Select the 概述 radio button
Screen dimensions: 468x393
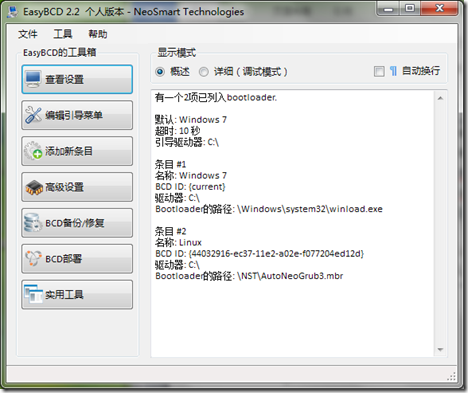tap(160, 72)
